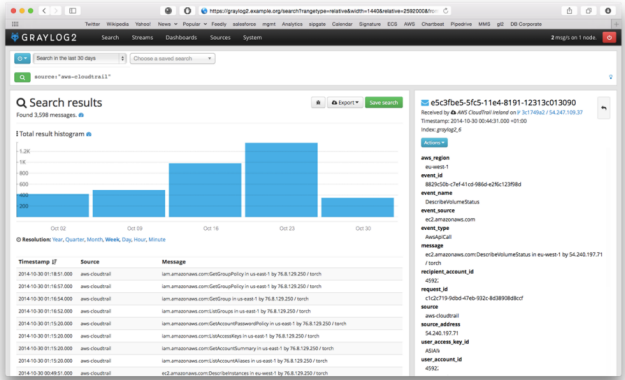Reload the page with the address bar refresh icon
Screen dimensions: 625x380
tap(446, 11)
